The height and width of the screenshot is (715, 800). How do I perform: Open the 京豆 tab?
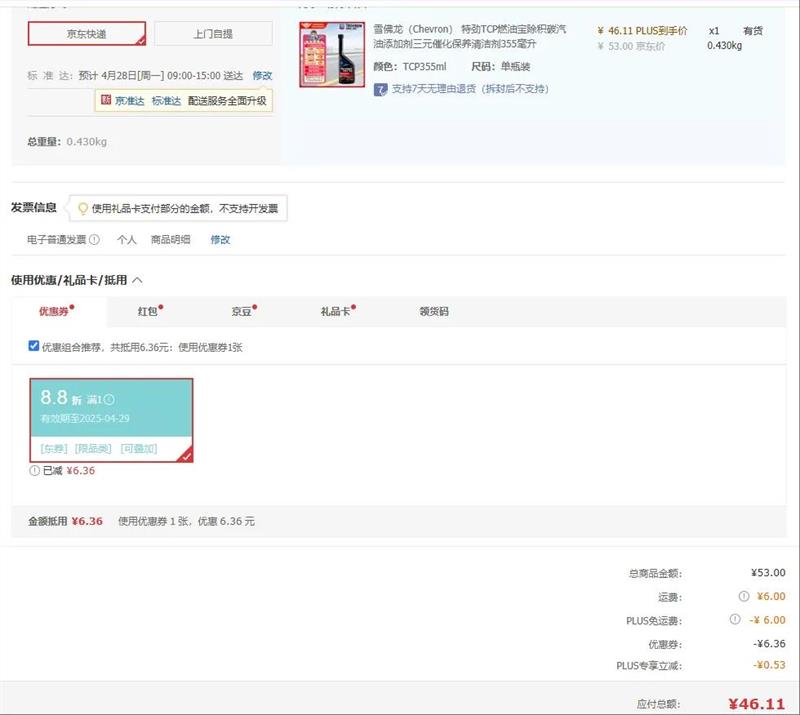click(241, 312)
